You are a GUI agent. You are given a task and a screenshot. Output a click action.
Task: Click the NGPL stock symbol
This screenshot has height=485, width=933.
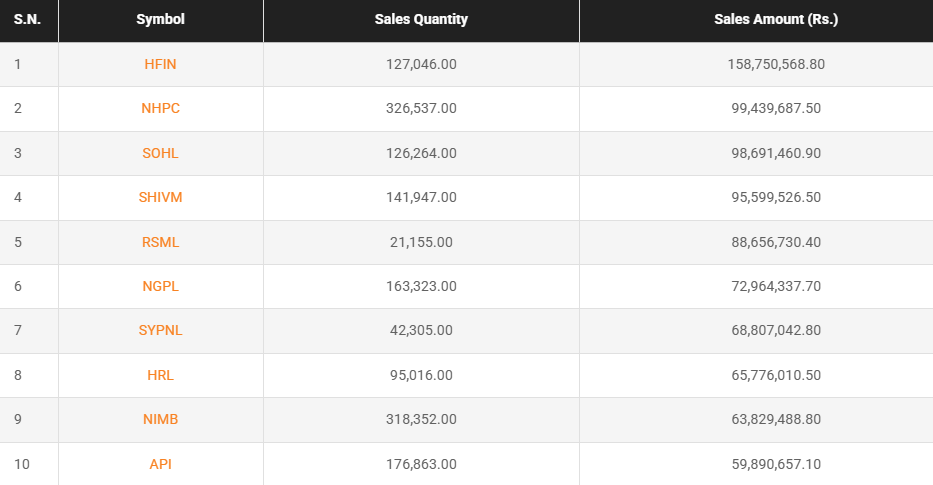tap(160, 286)
